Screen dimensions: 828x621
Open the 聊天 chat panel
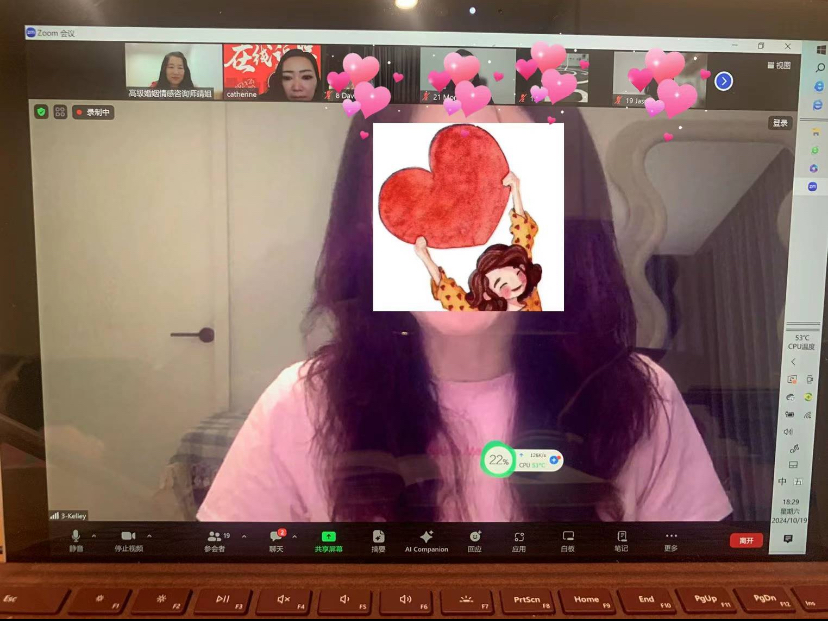[x=276, y=541]
